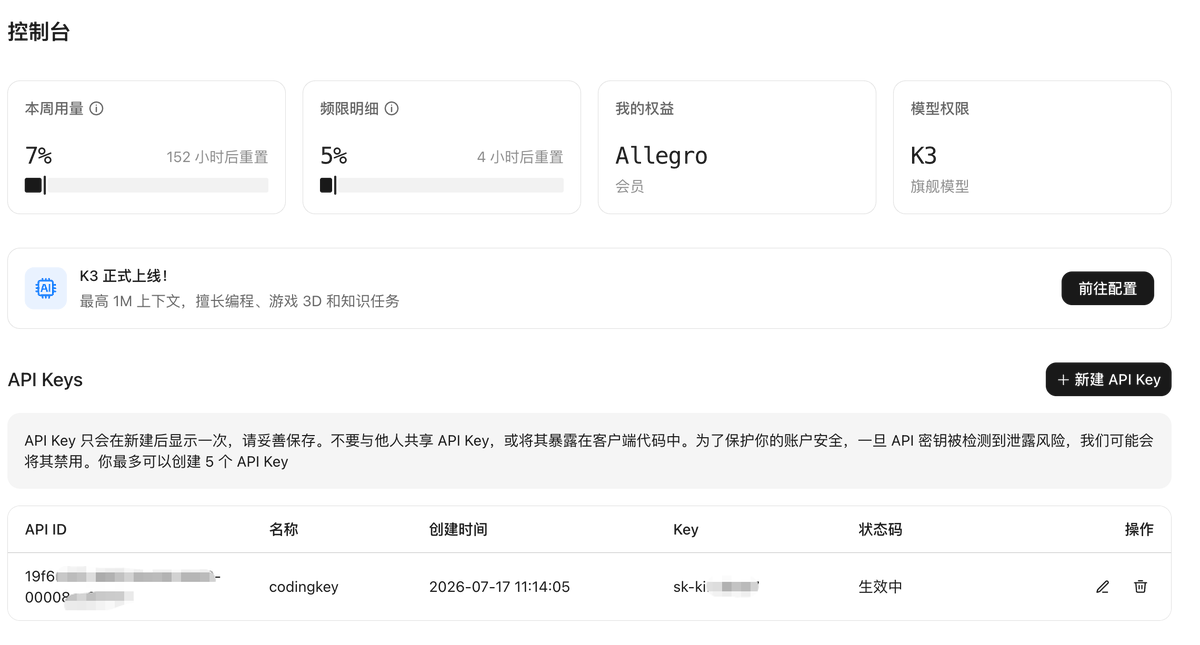Click the info icon beside 频限明细
1200x645 pixels.
392,108
